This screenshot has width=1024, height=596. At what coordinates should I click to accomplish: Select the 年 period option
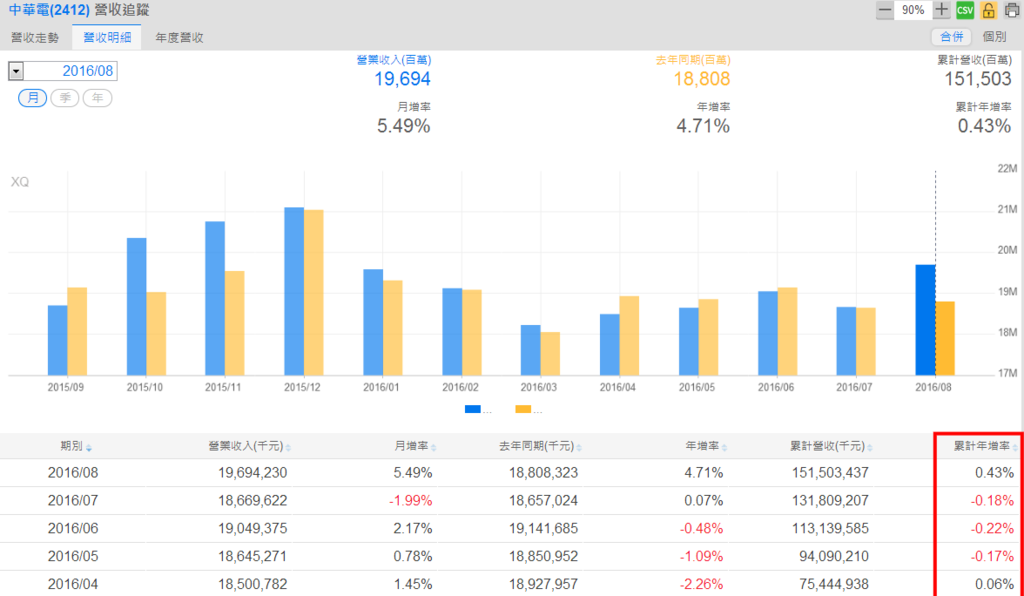(x=97, y=98)
